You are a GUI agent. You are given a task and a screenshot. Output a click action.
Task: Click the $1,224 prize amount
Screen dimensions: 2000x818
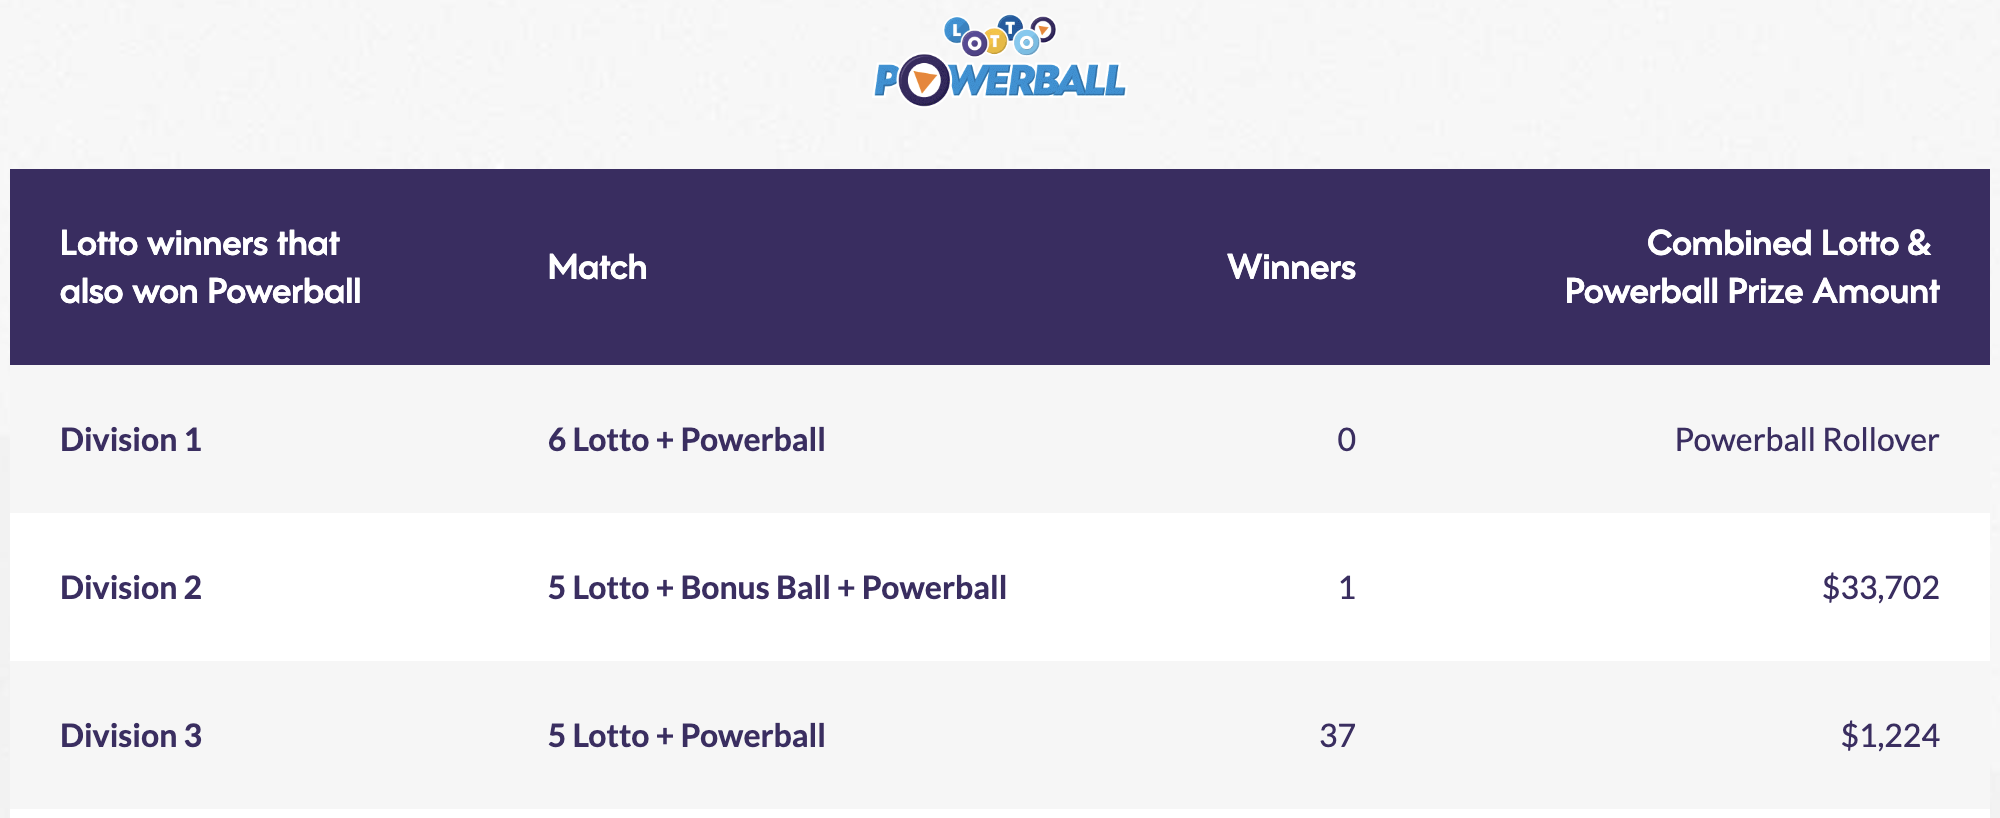(1890, 736)
